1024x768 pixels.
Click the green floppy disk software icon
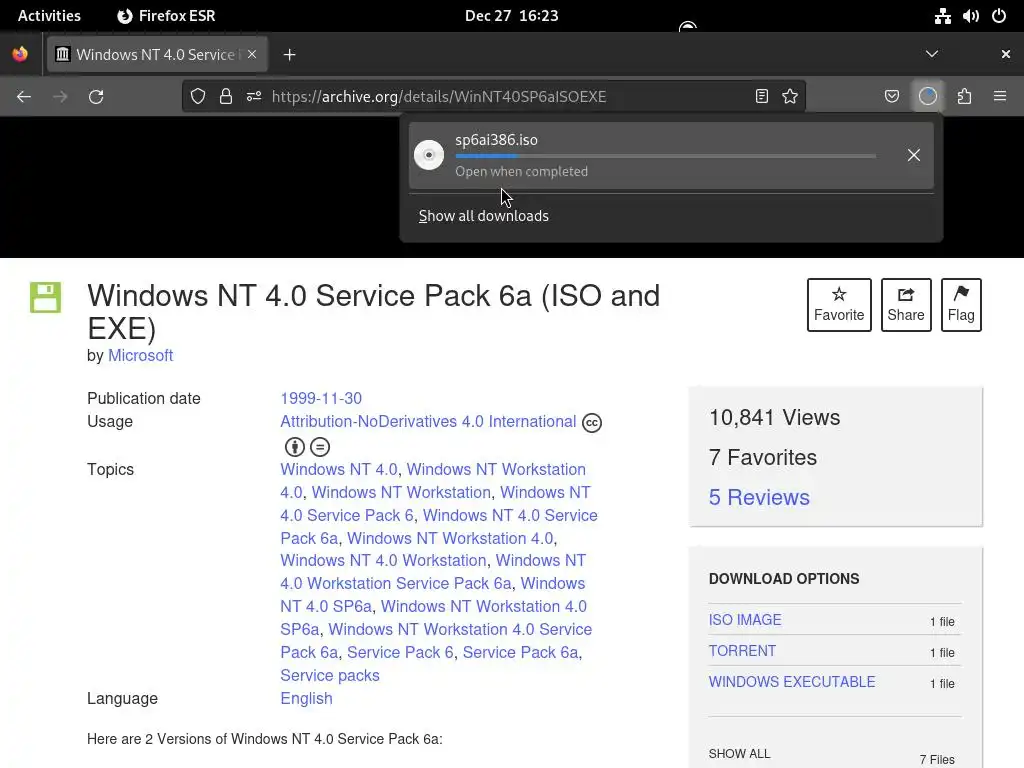click(x=45, y=297)
